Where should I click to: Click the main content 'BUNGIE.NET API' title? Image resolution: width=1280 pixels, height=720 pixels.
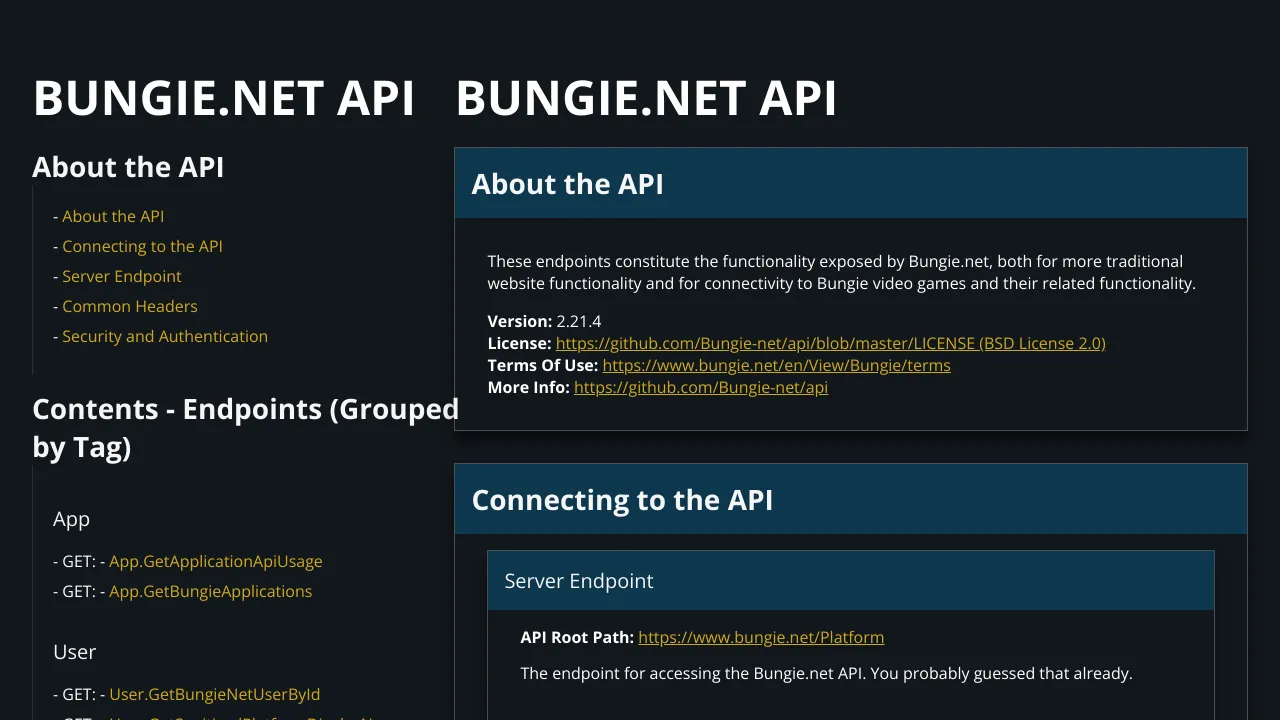pos(646,98)
